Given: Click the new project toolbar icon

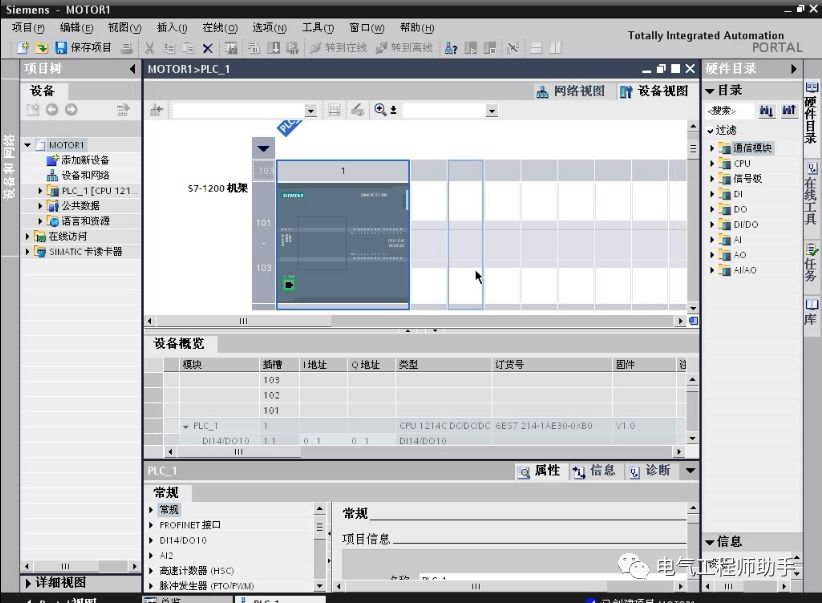Looking at the screenshot, I should [23, 48].
